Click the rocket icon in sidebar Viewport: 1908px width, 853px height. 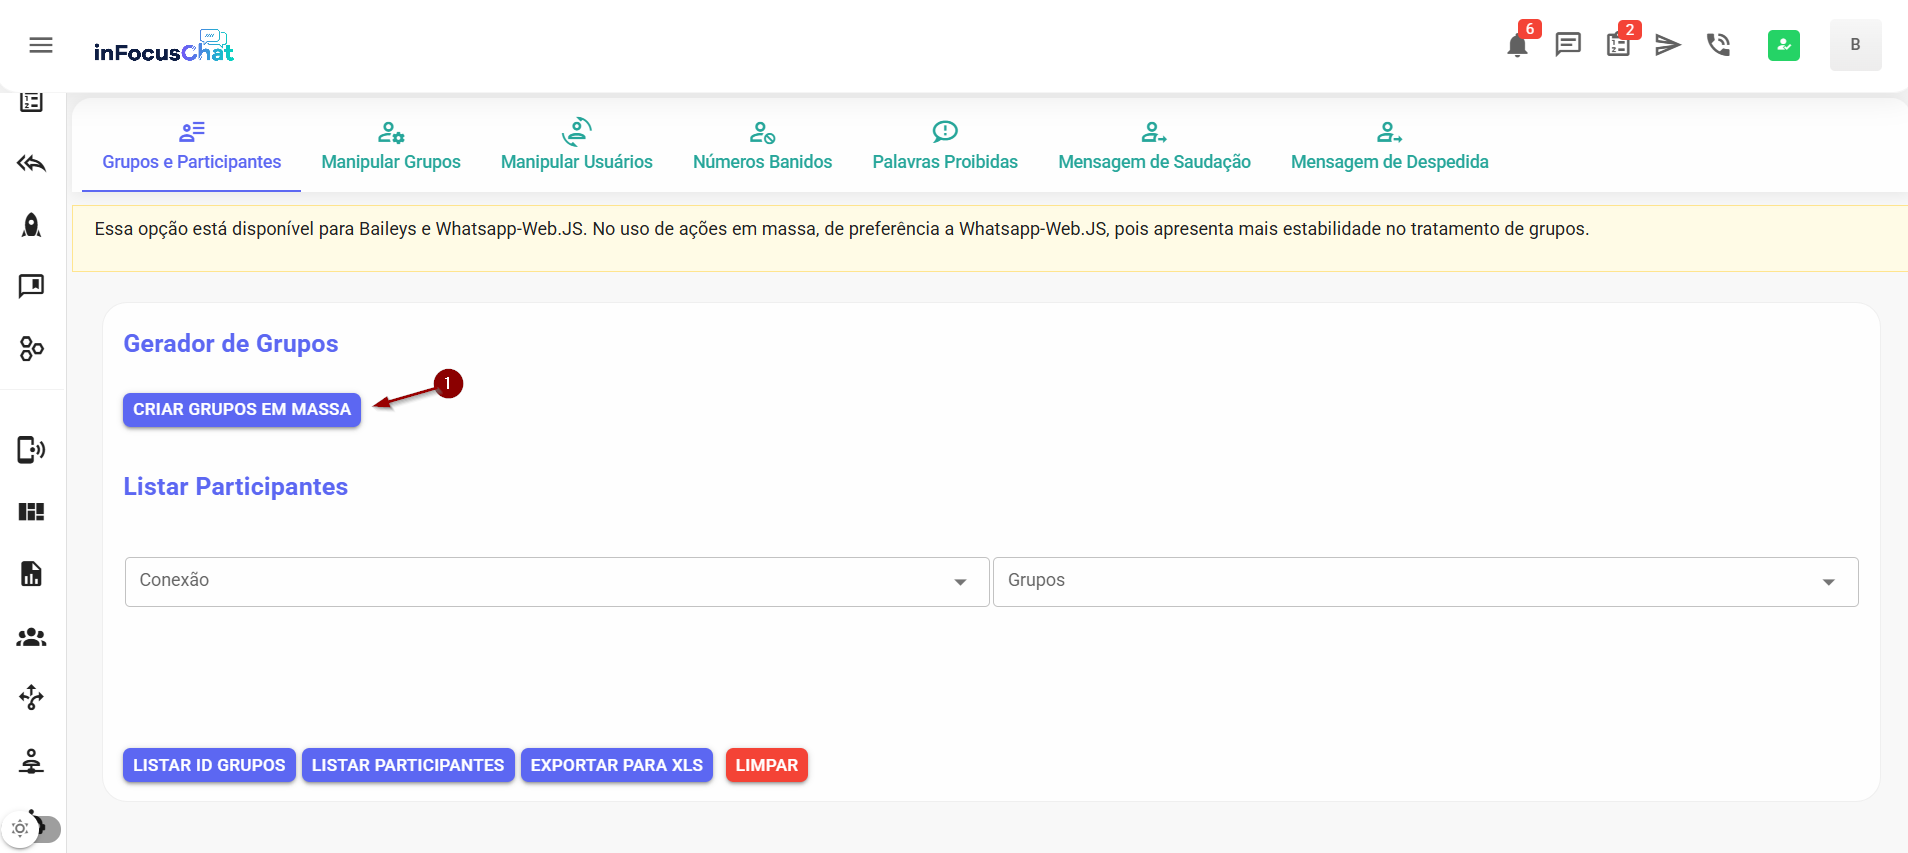(x=32, y=225)
